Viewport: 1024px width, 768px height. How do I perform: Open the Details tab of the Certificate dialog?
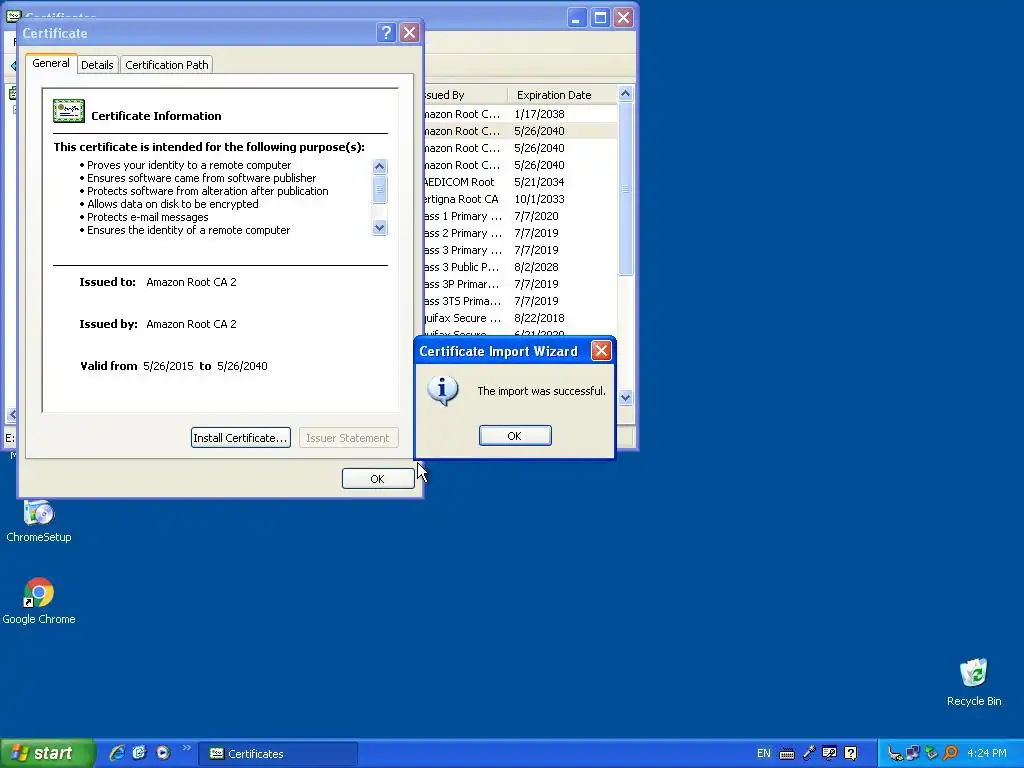[97, 65]
